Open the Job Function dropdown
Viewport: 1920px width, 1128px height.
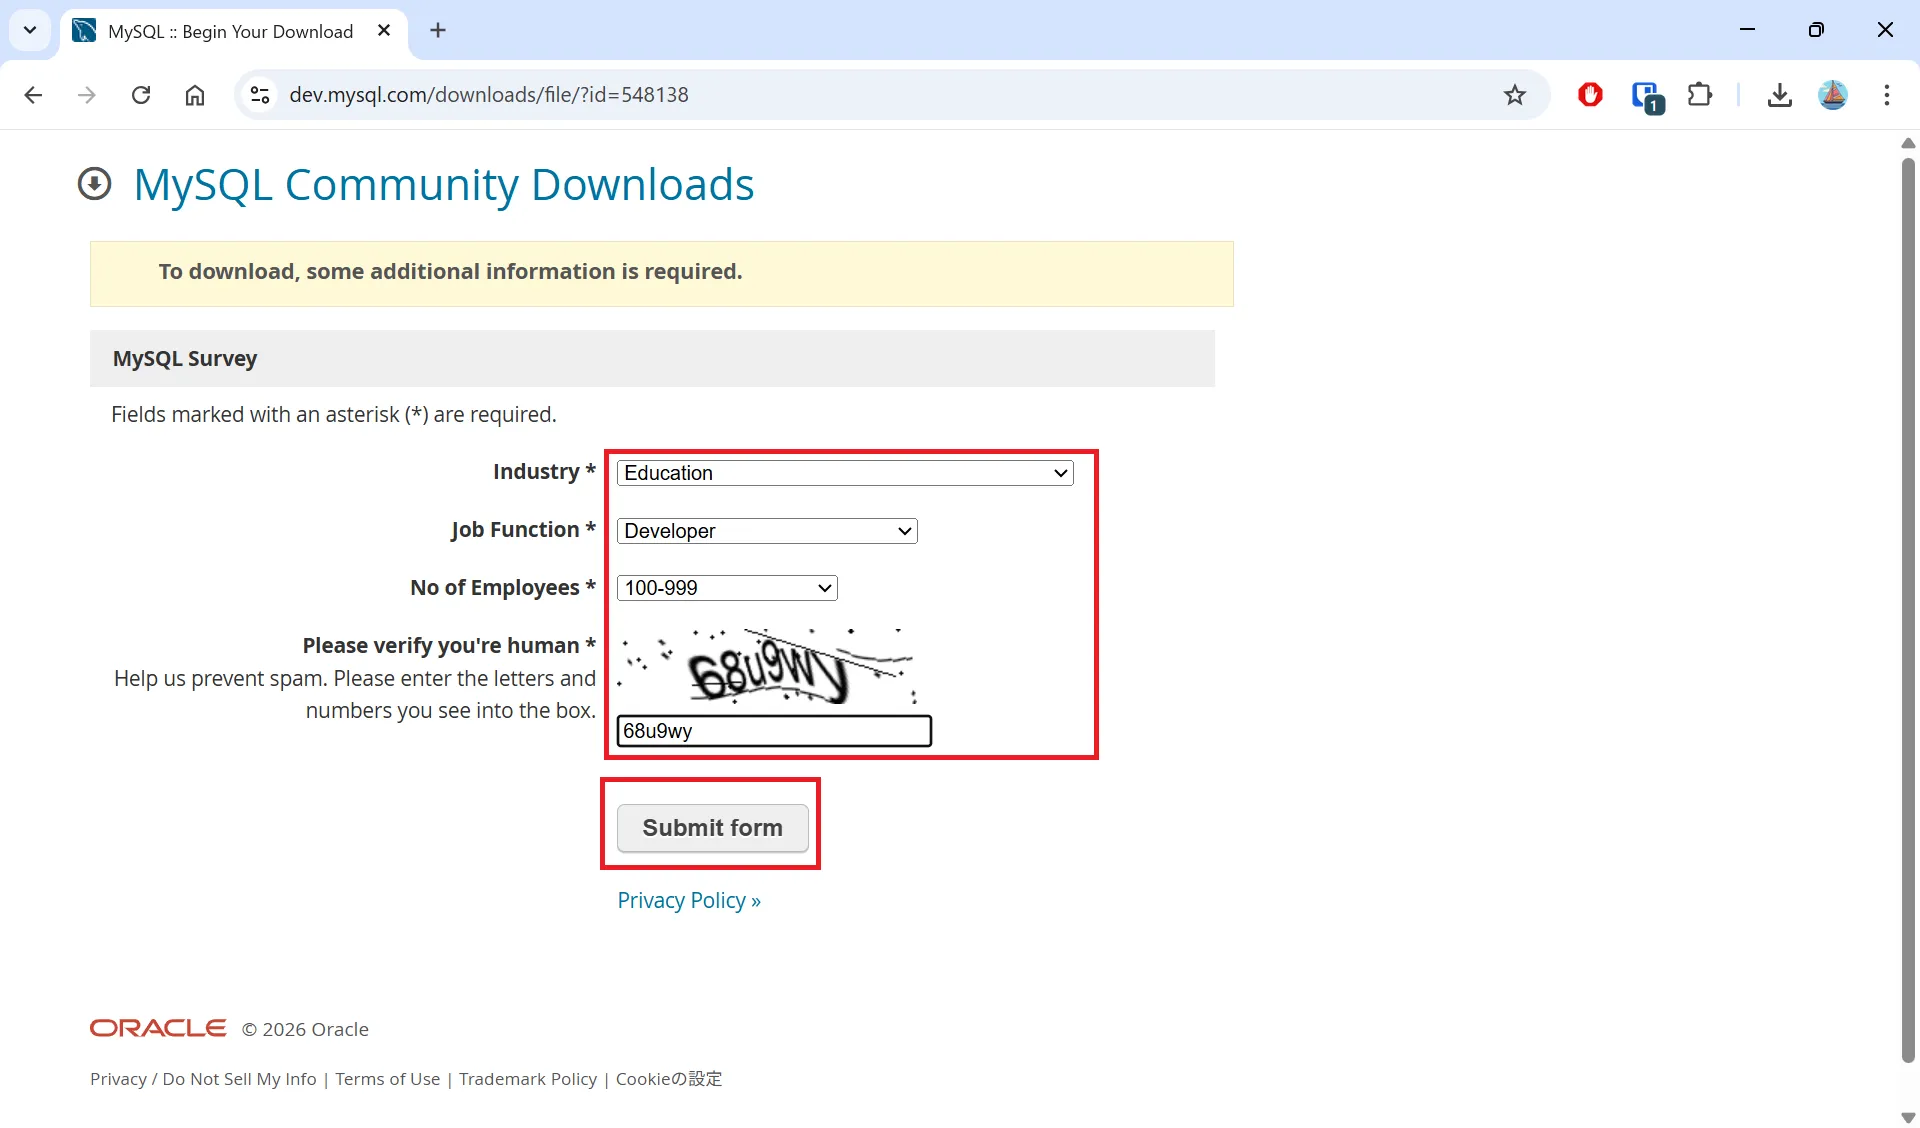(767, 531)
